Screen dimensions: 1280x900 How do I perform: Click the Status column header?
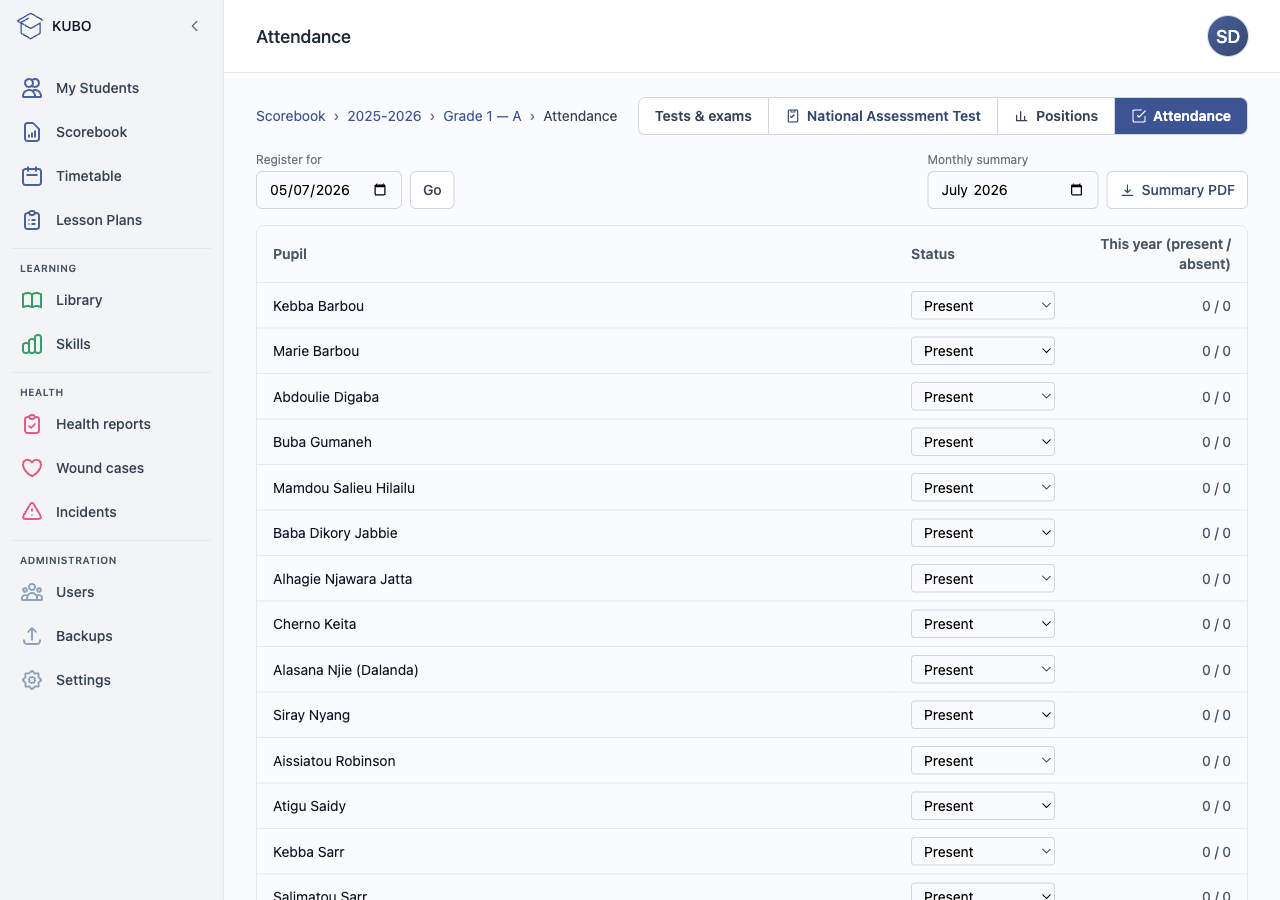[933, 254]
